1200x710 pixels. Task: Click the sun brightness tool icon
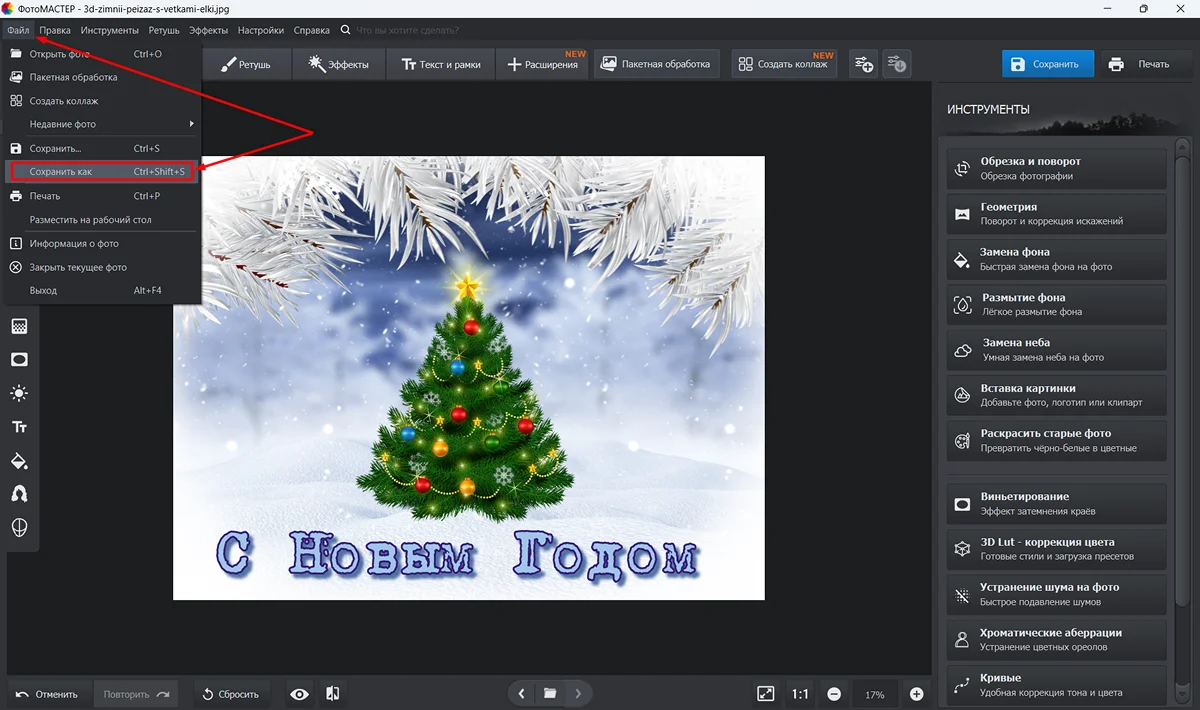(x=19, y=393)
